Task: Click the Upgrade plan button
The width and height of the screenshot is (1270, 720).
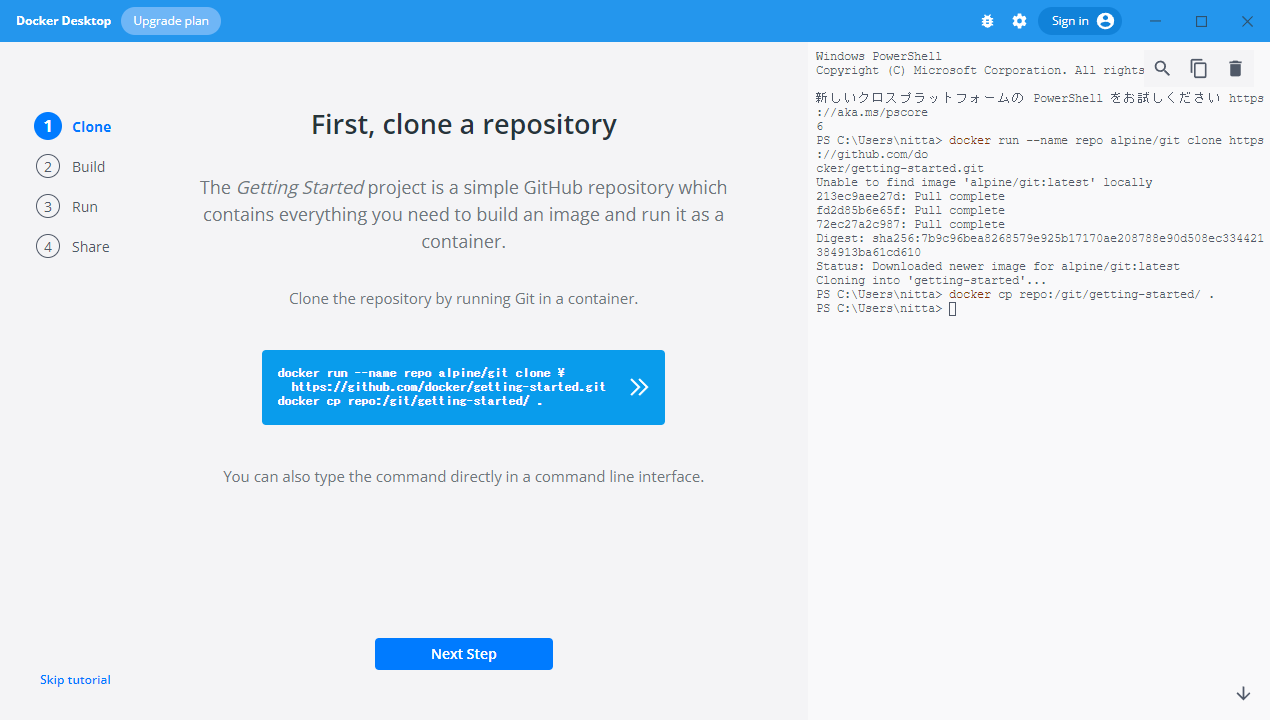Action: 171,21
